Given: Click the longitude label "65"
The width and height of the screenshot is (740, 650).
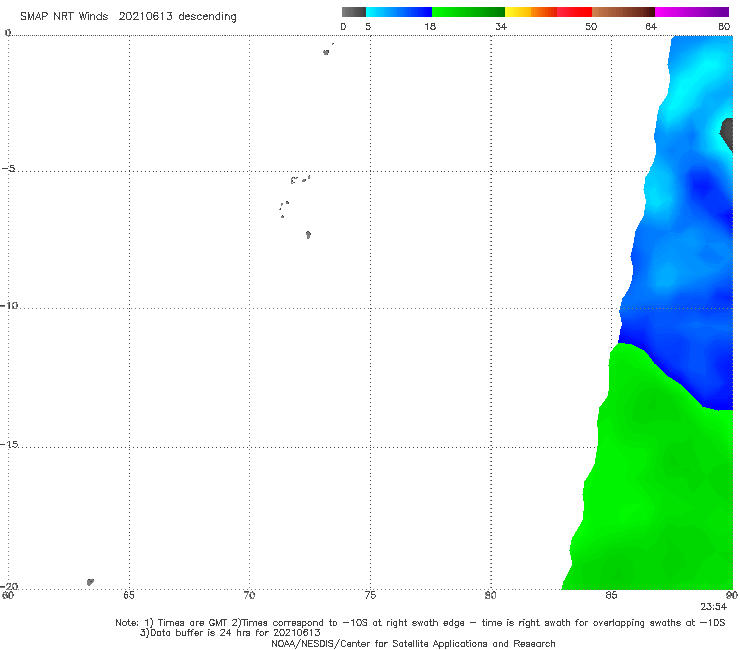Looking at the screenshot, I should pyautogui.click(x=129, y=595).
